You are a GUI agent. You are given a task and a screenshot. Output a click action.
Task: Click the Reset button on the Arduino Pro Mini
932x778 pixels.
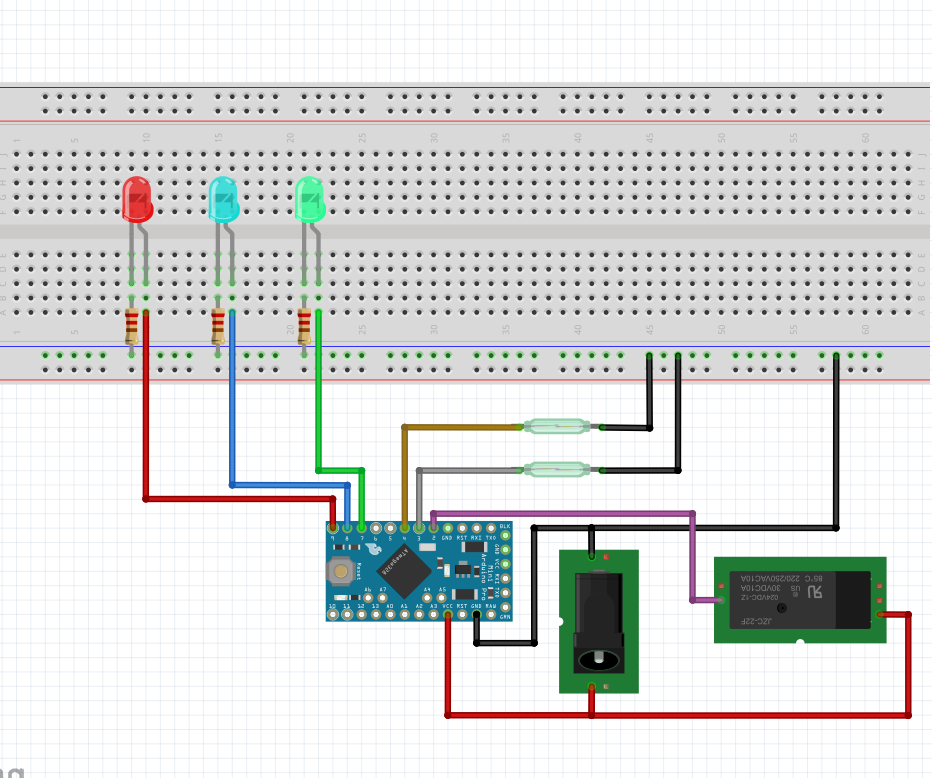click(x=340, y=569)
